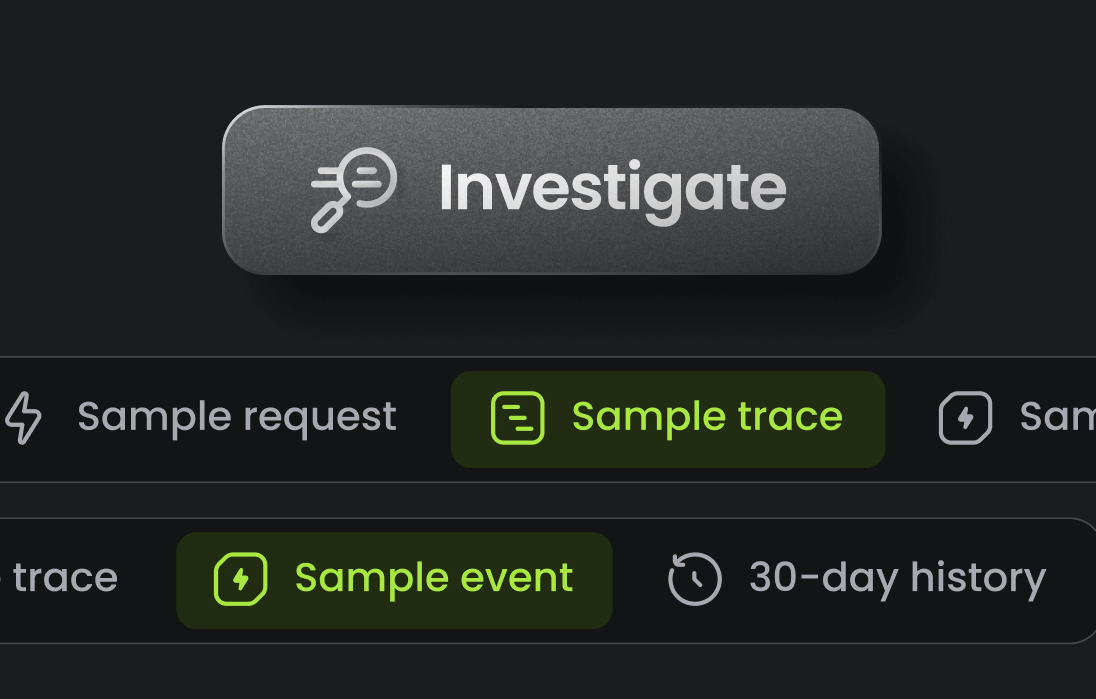Click the cut-off gray event icon, top row
1096x699 pixels.
(965, 418)
